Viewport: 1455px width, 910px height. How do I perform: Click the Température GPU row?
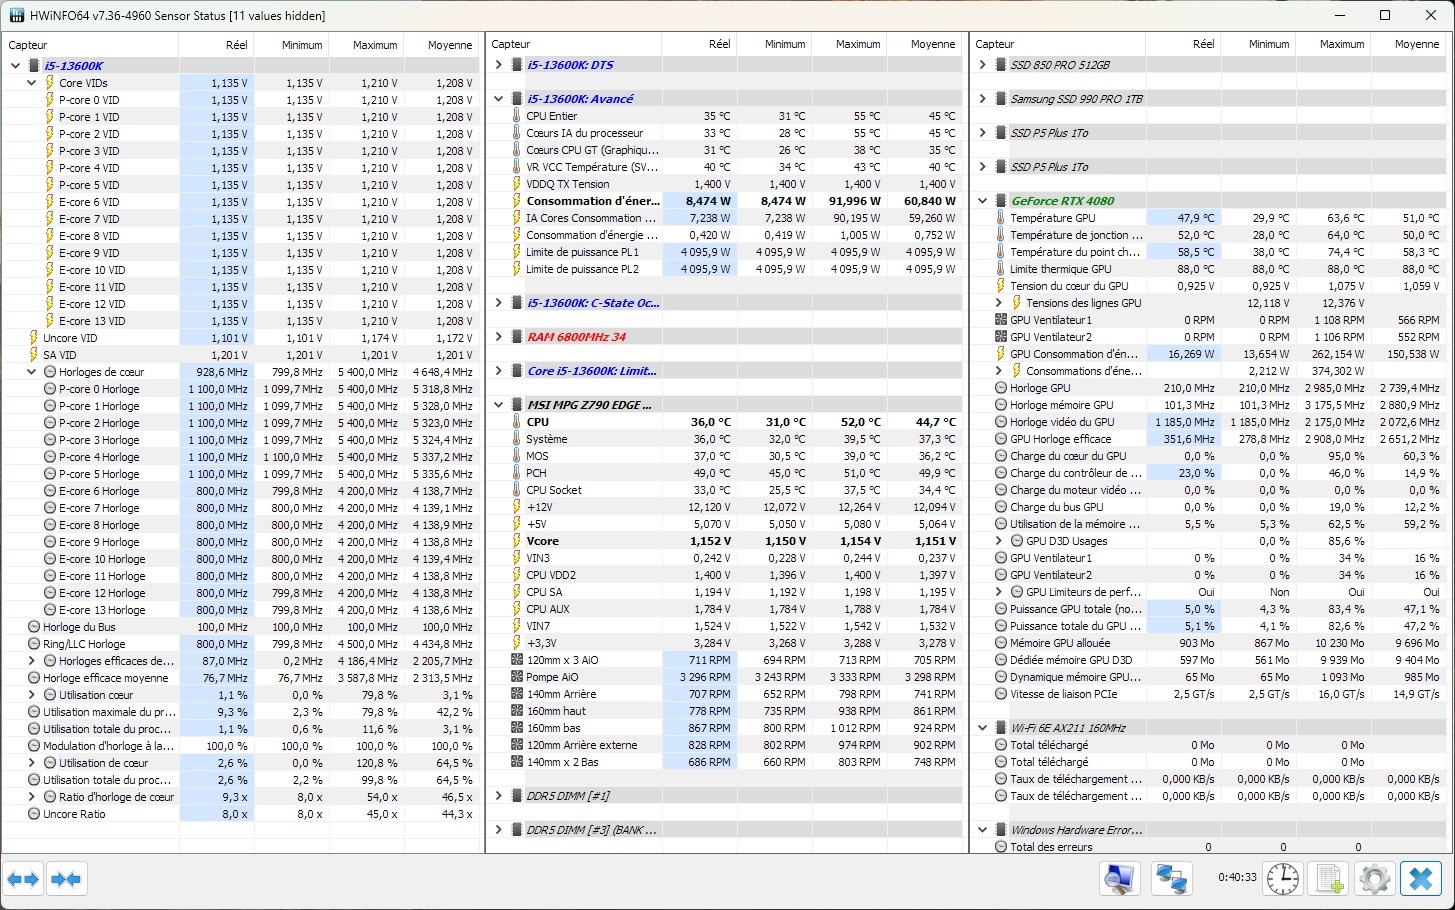1053,218
